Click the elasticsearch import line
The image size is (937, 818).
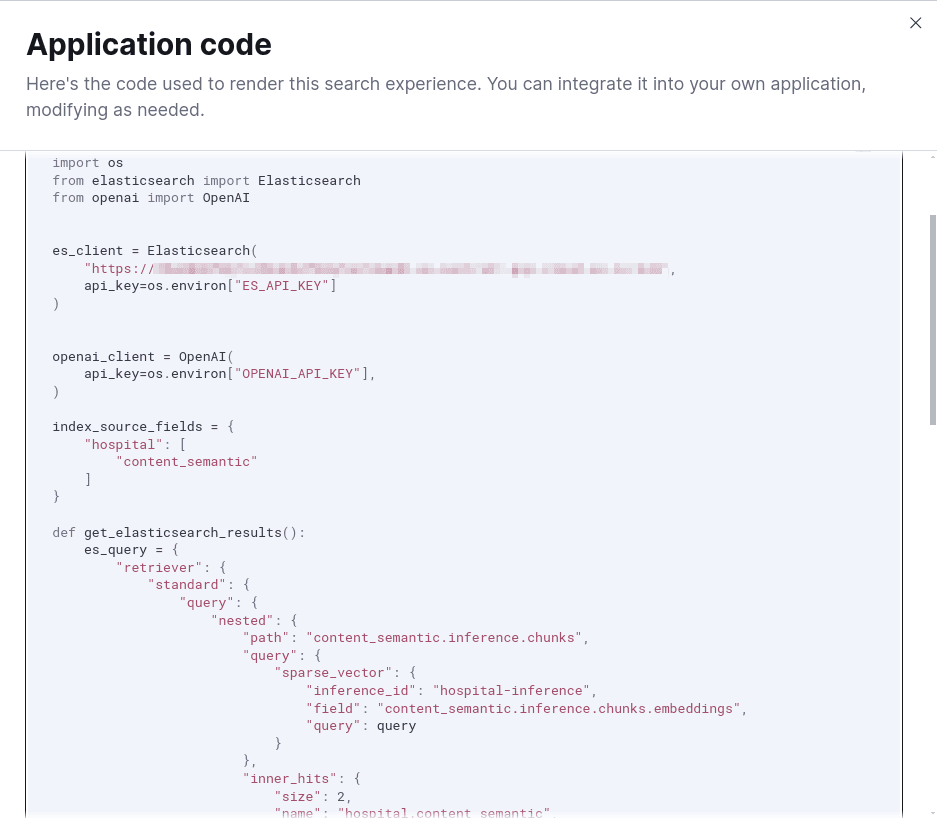coord(143,180)
